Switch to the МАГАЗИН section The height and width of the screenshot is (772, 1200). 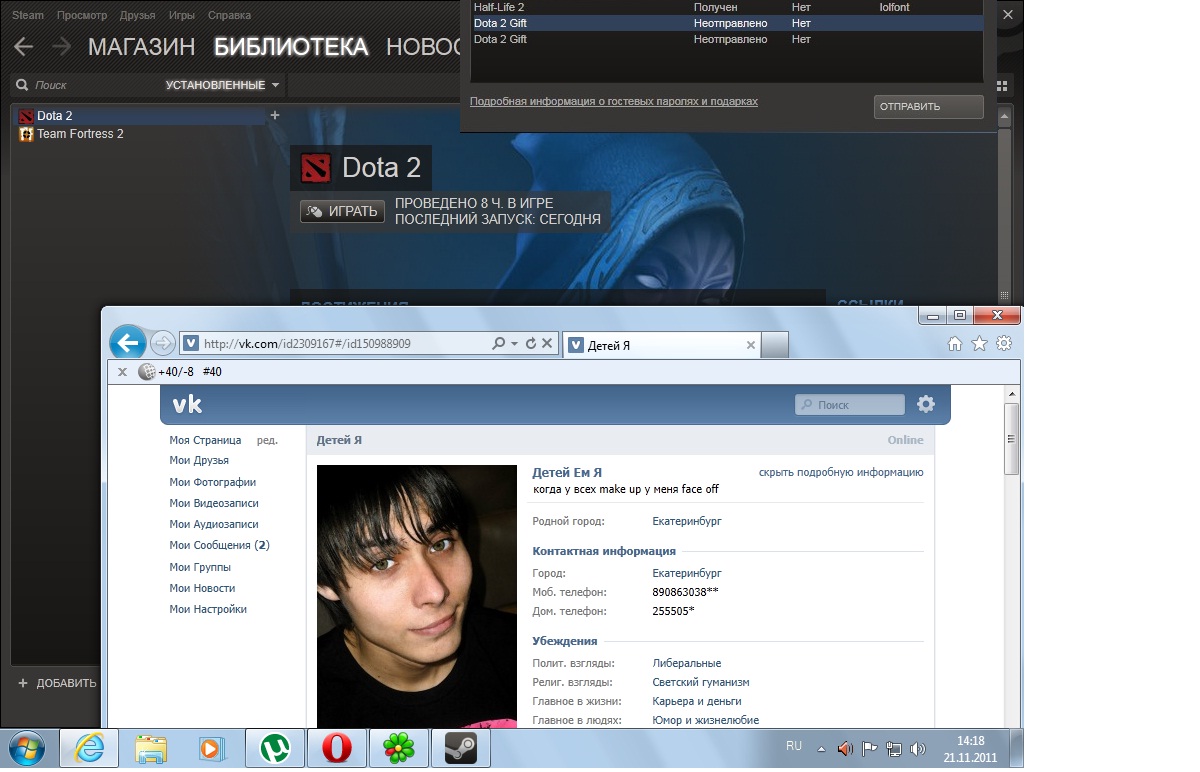[141, 47]
